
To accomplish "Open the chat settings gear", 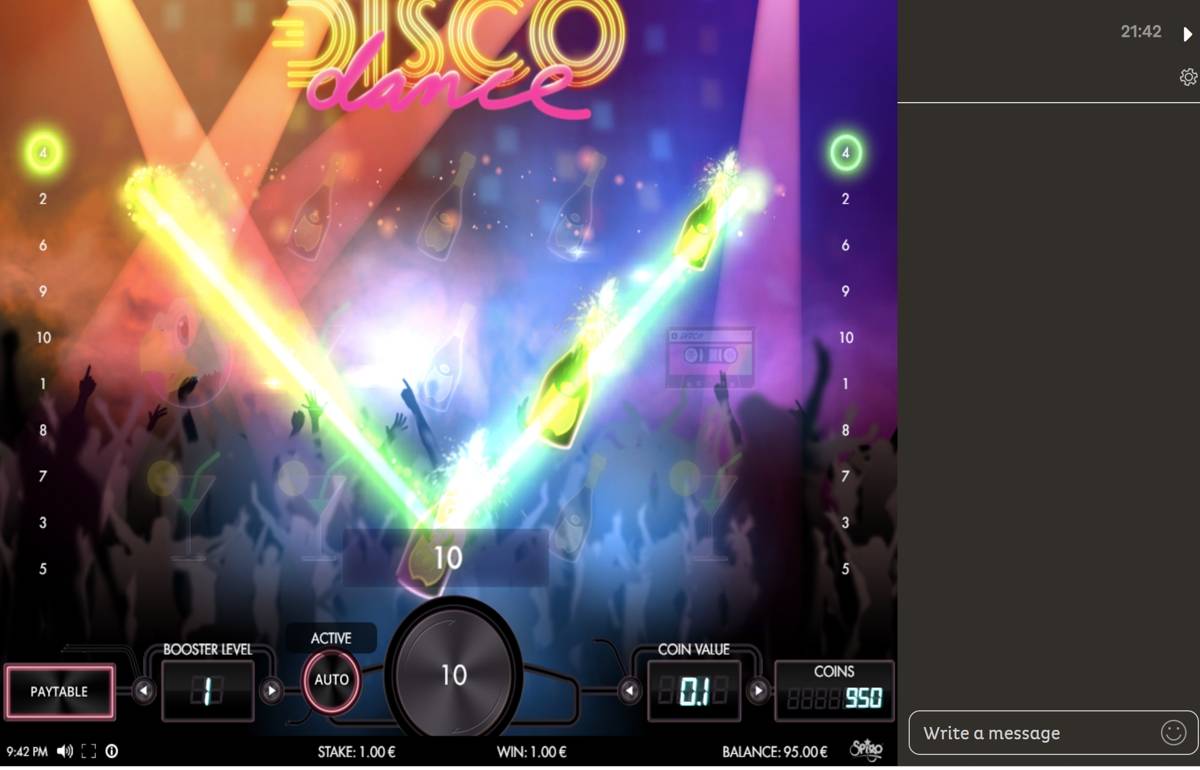I will point(1187,76).
